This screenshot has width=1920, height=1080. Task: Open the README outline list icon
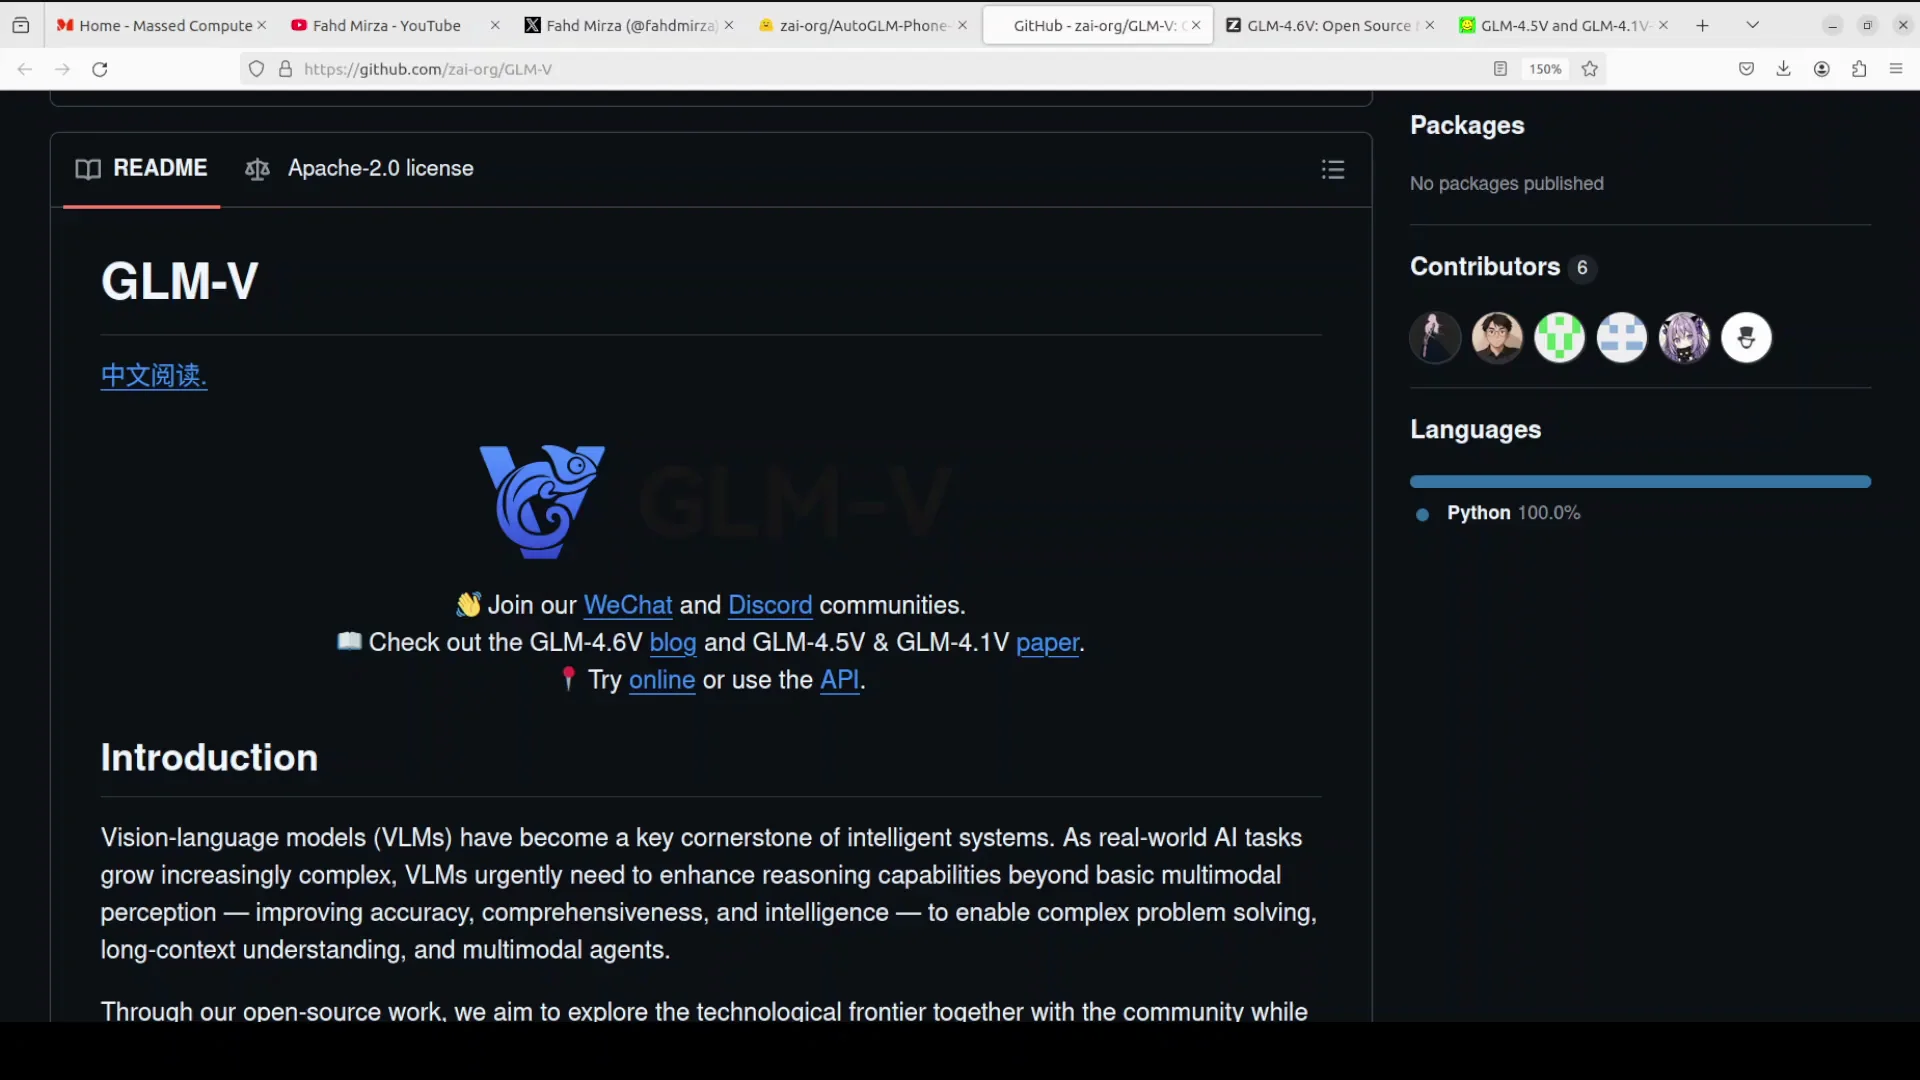(1332, 169)
